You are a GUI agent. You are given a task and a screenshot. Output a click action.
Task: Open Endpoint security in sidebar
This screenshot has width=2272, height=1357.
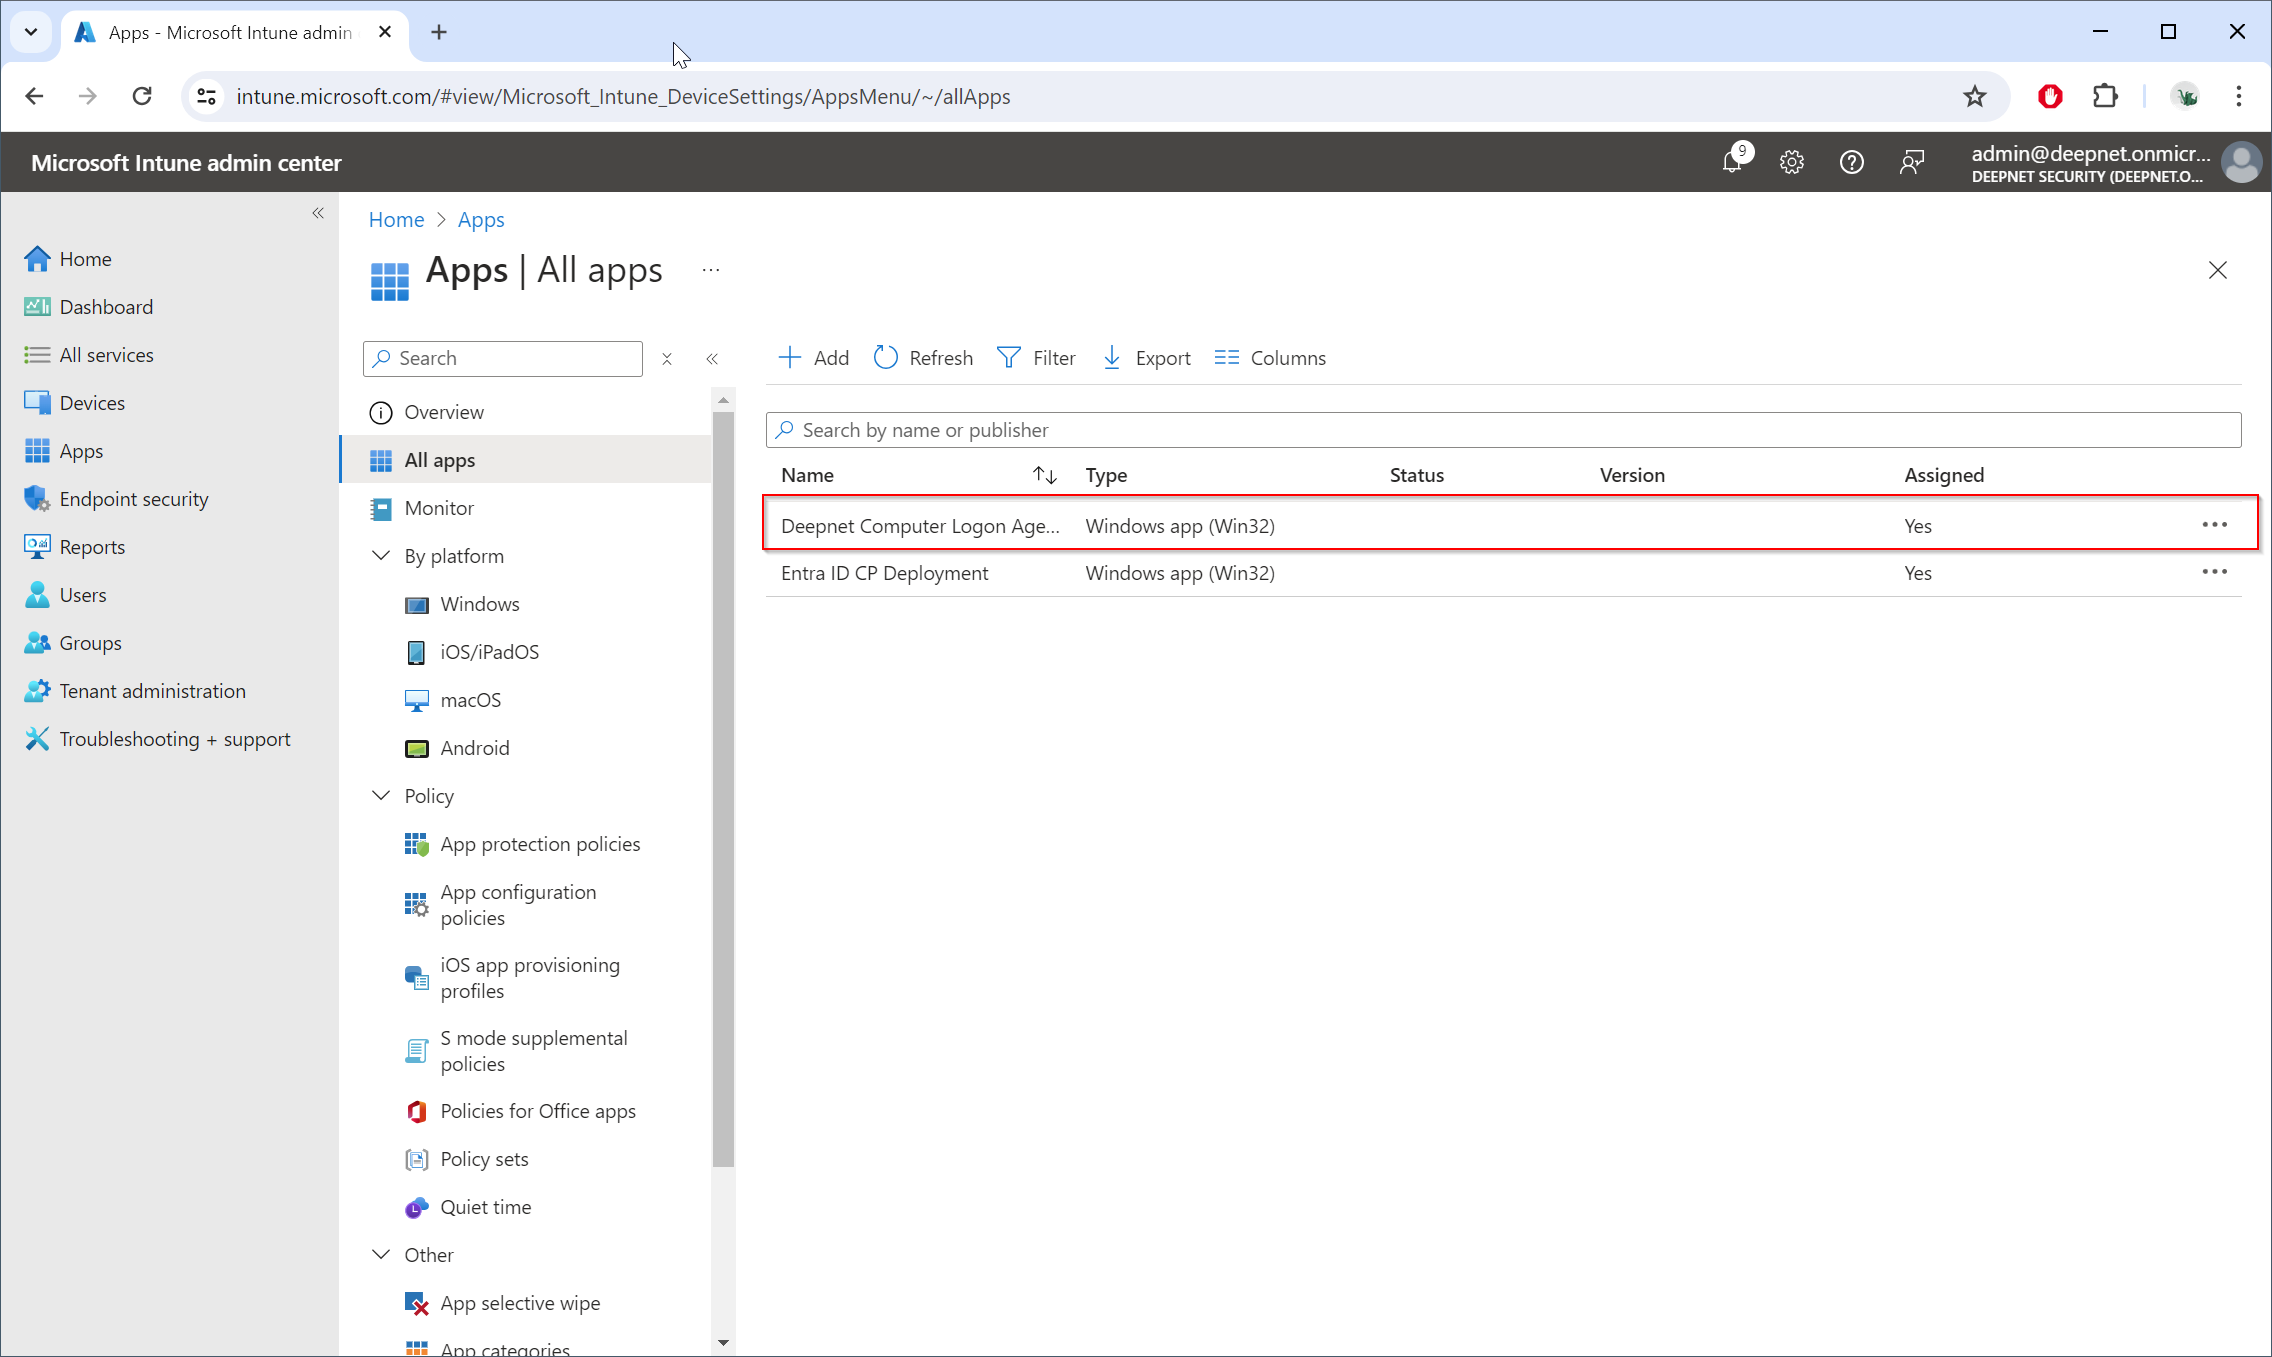pyautogui.click(x=133, y=499)
